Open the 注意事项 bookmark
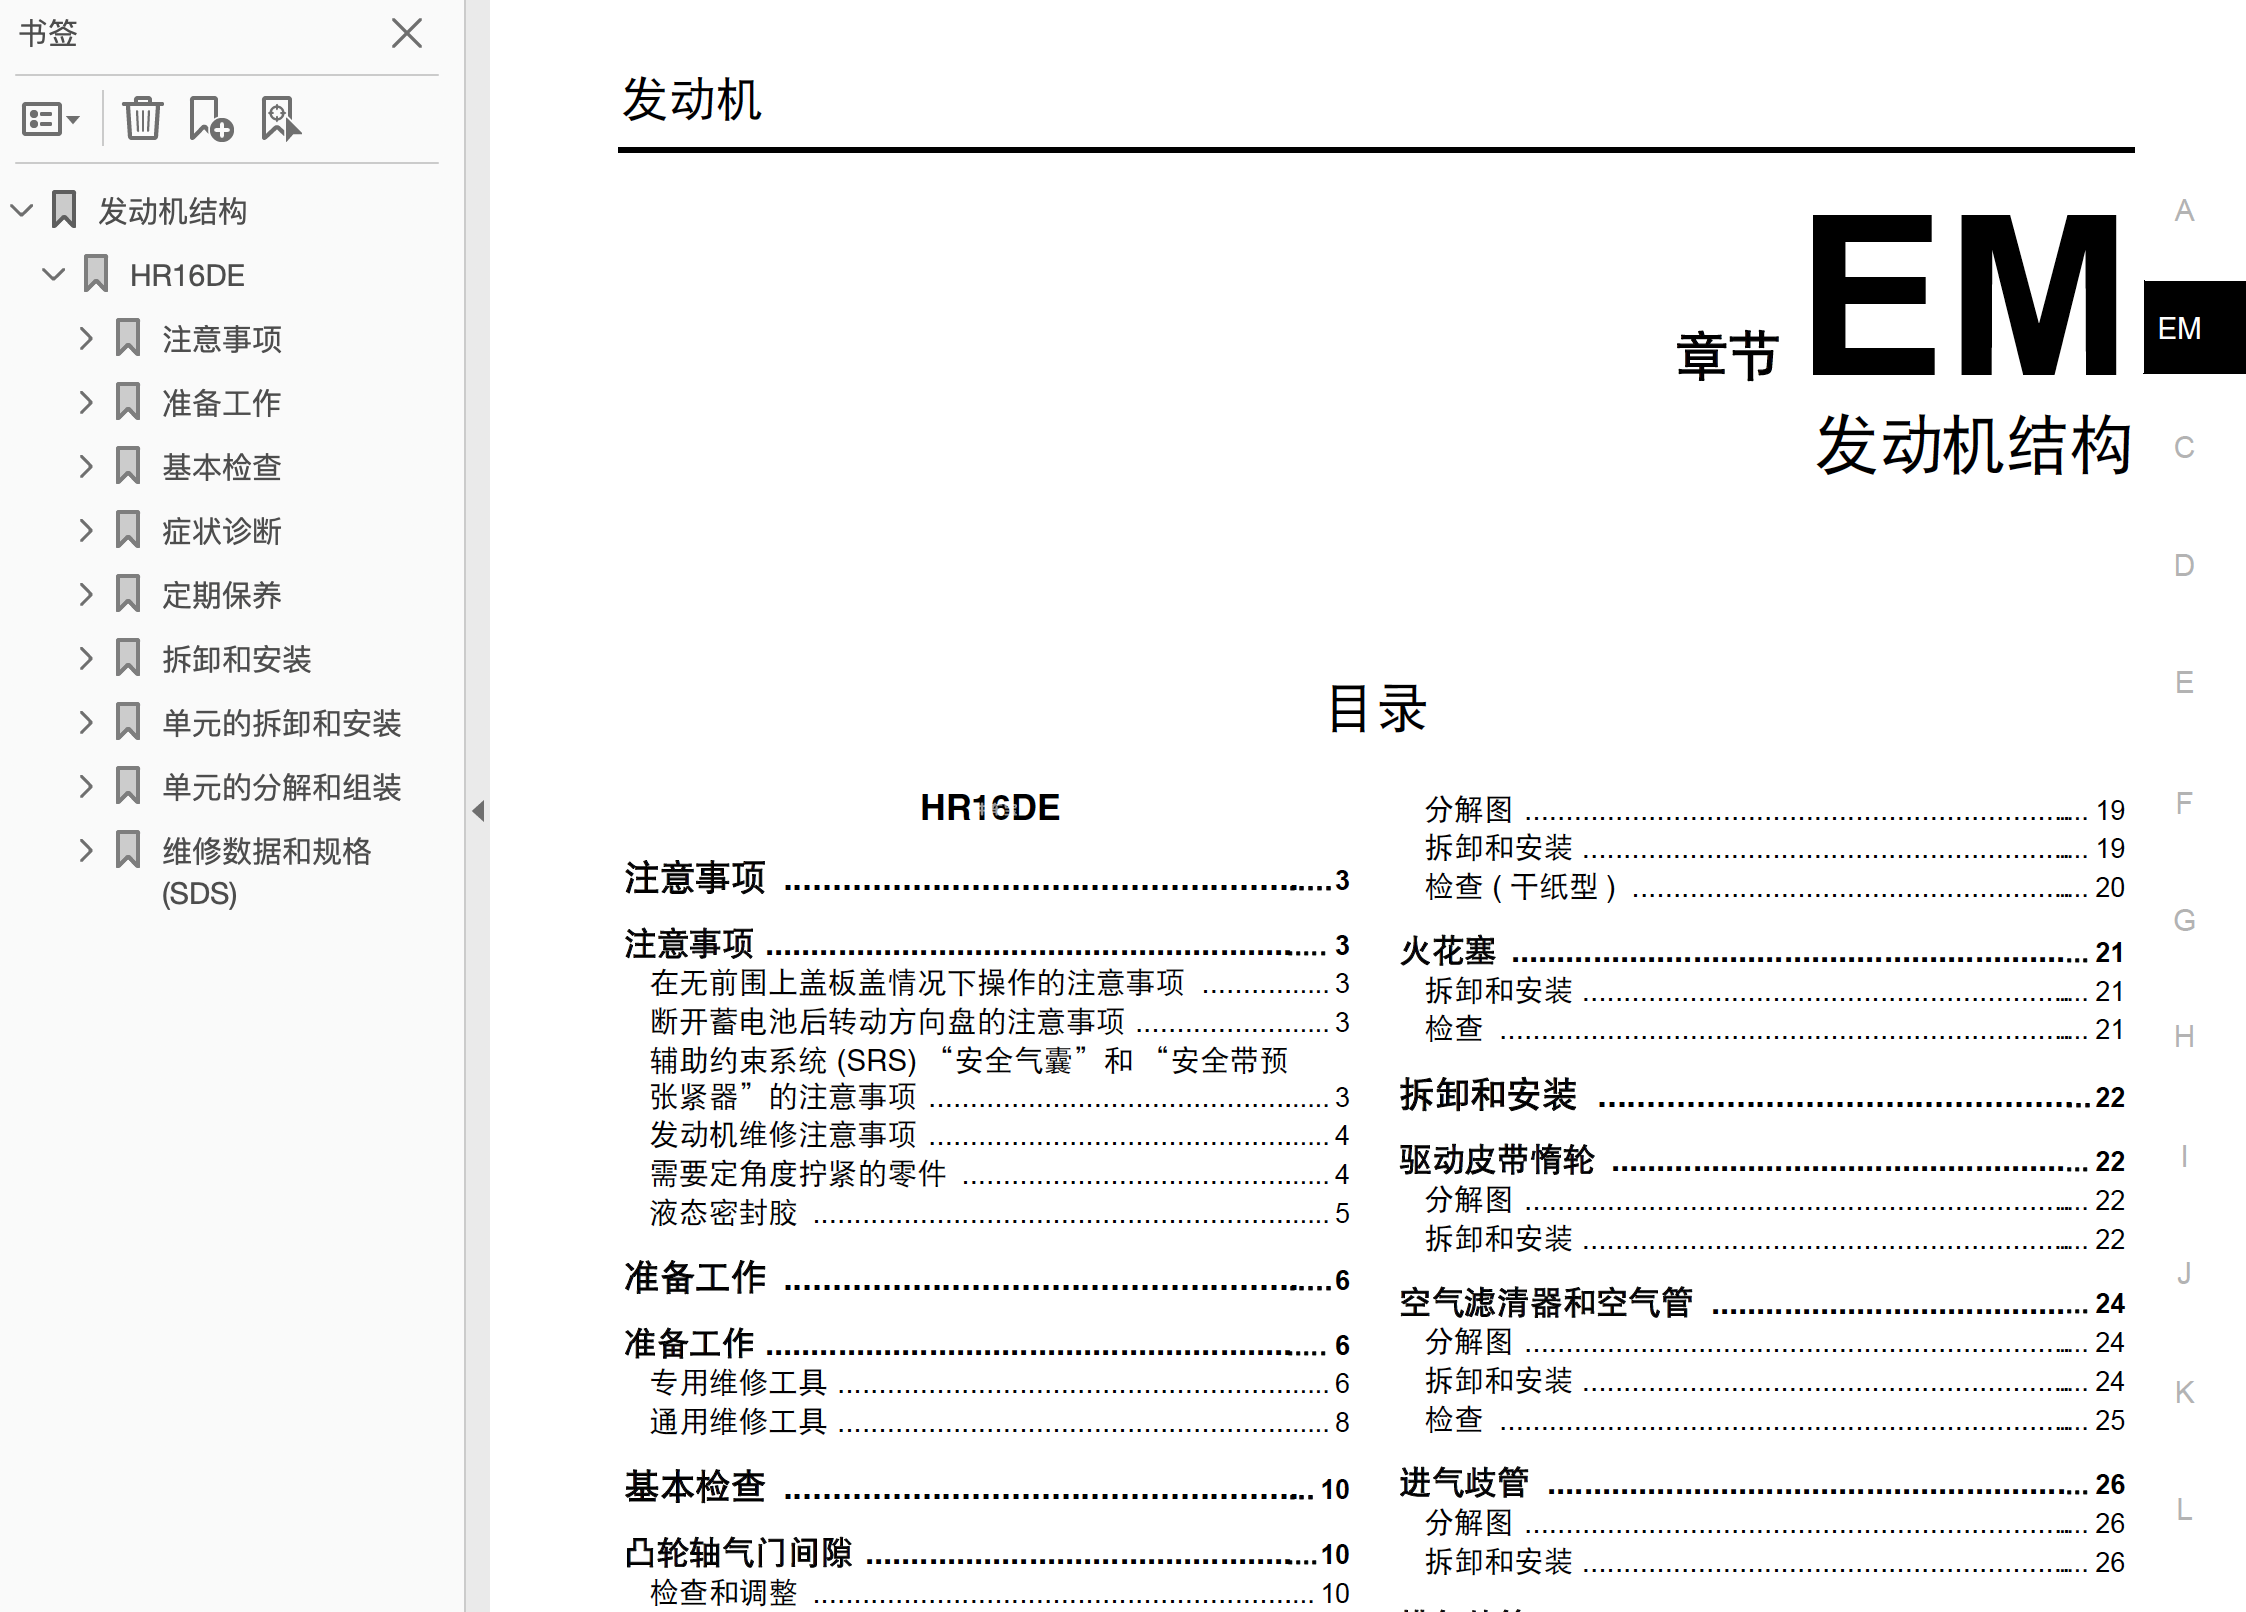This screenshot has width=2246, height=1612. [x=222, y=339]
